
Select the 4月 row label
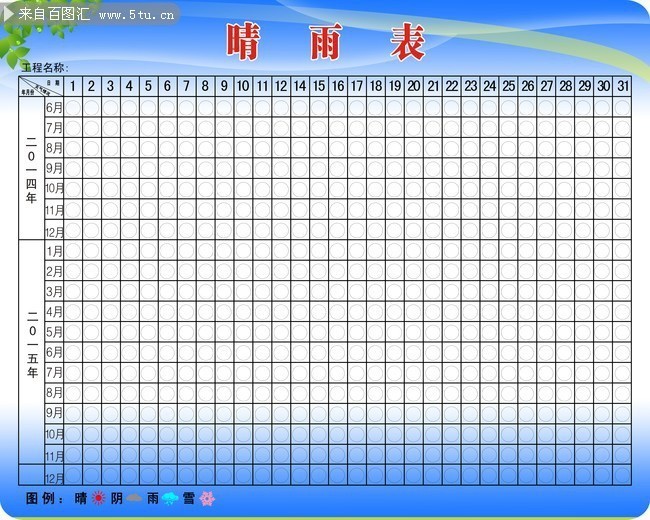click(x=54, y=312)
